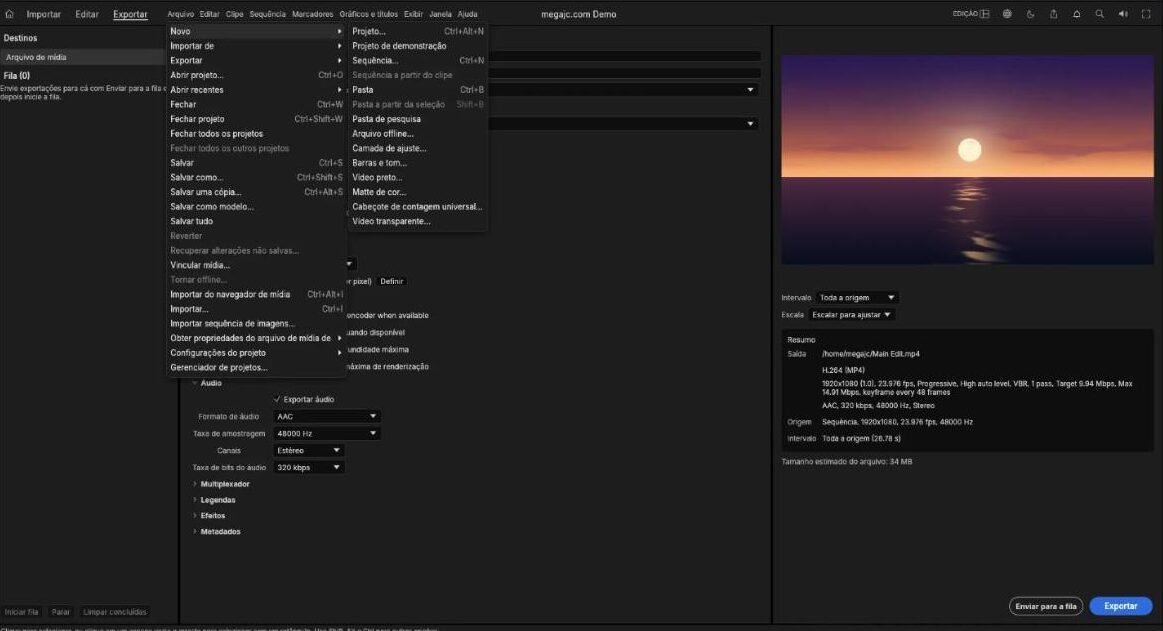Open the Intervalo Toda a origem dropdown

pyautogui.click(x=856, y=298)
